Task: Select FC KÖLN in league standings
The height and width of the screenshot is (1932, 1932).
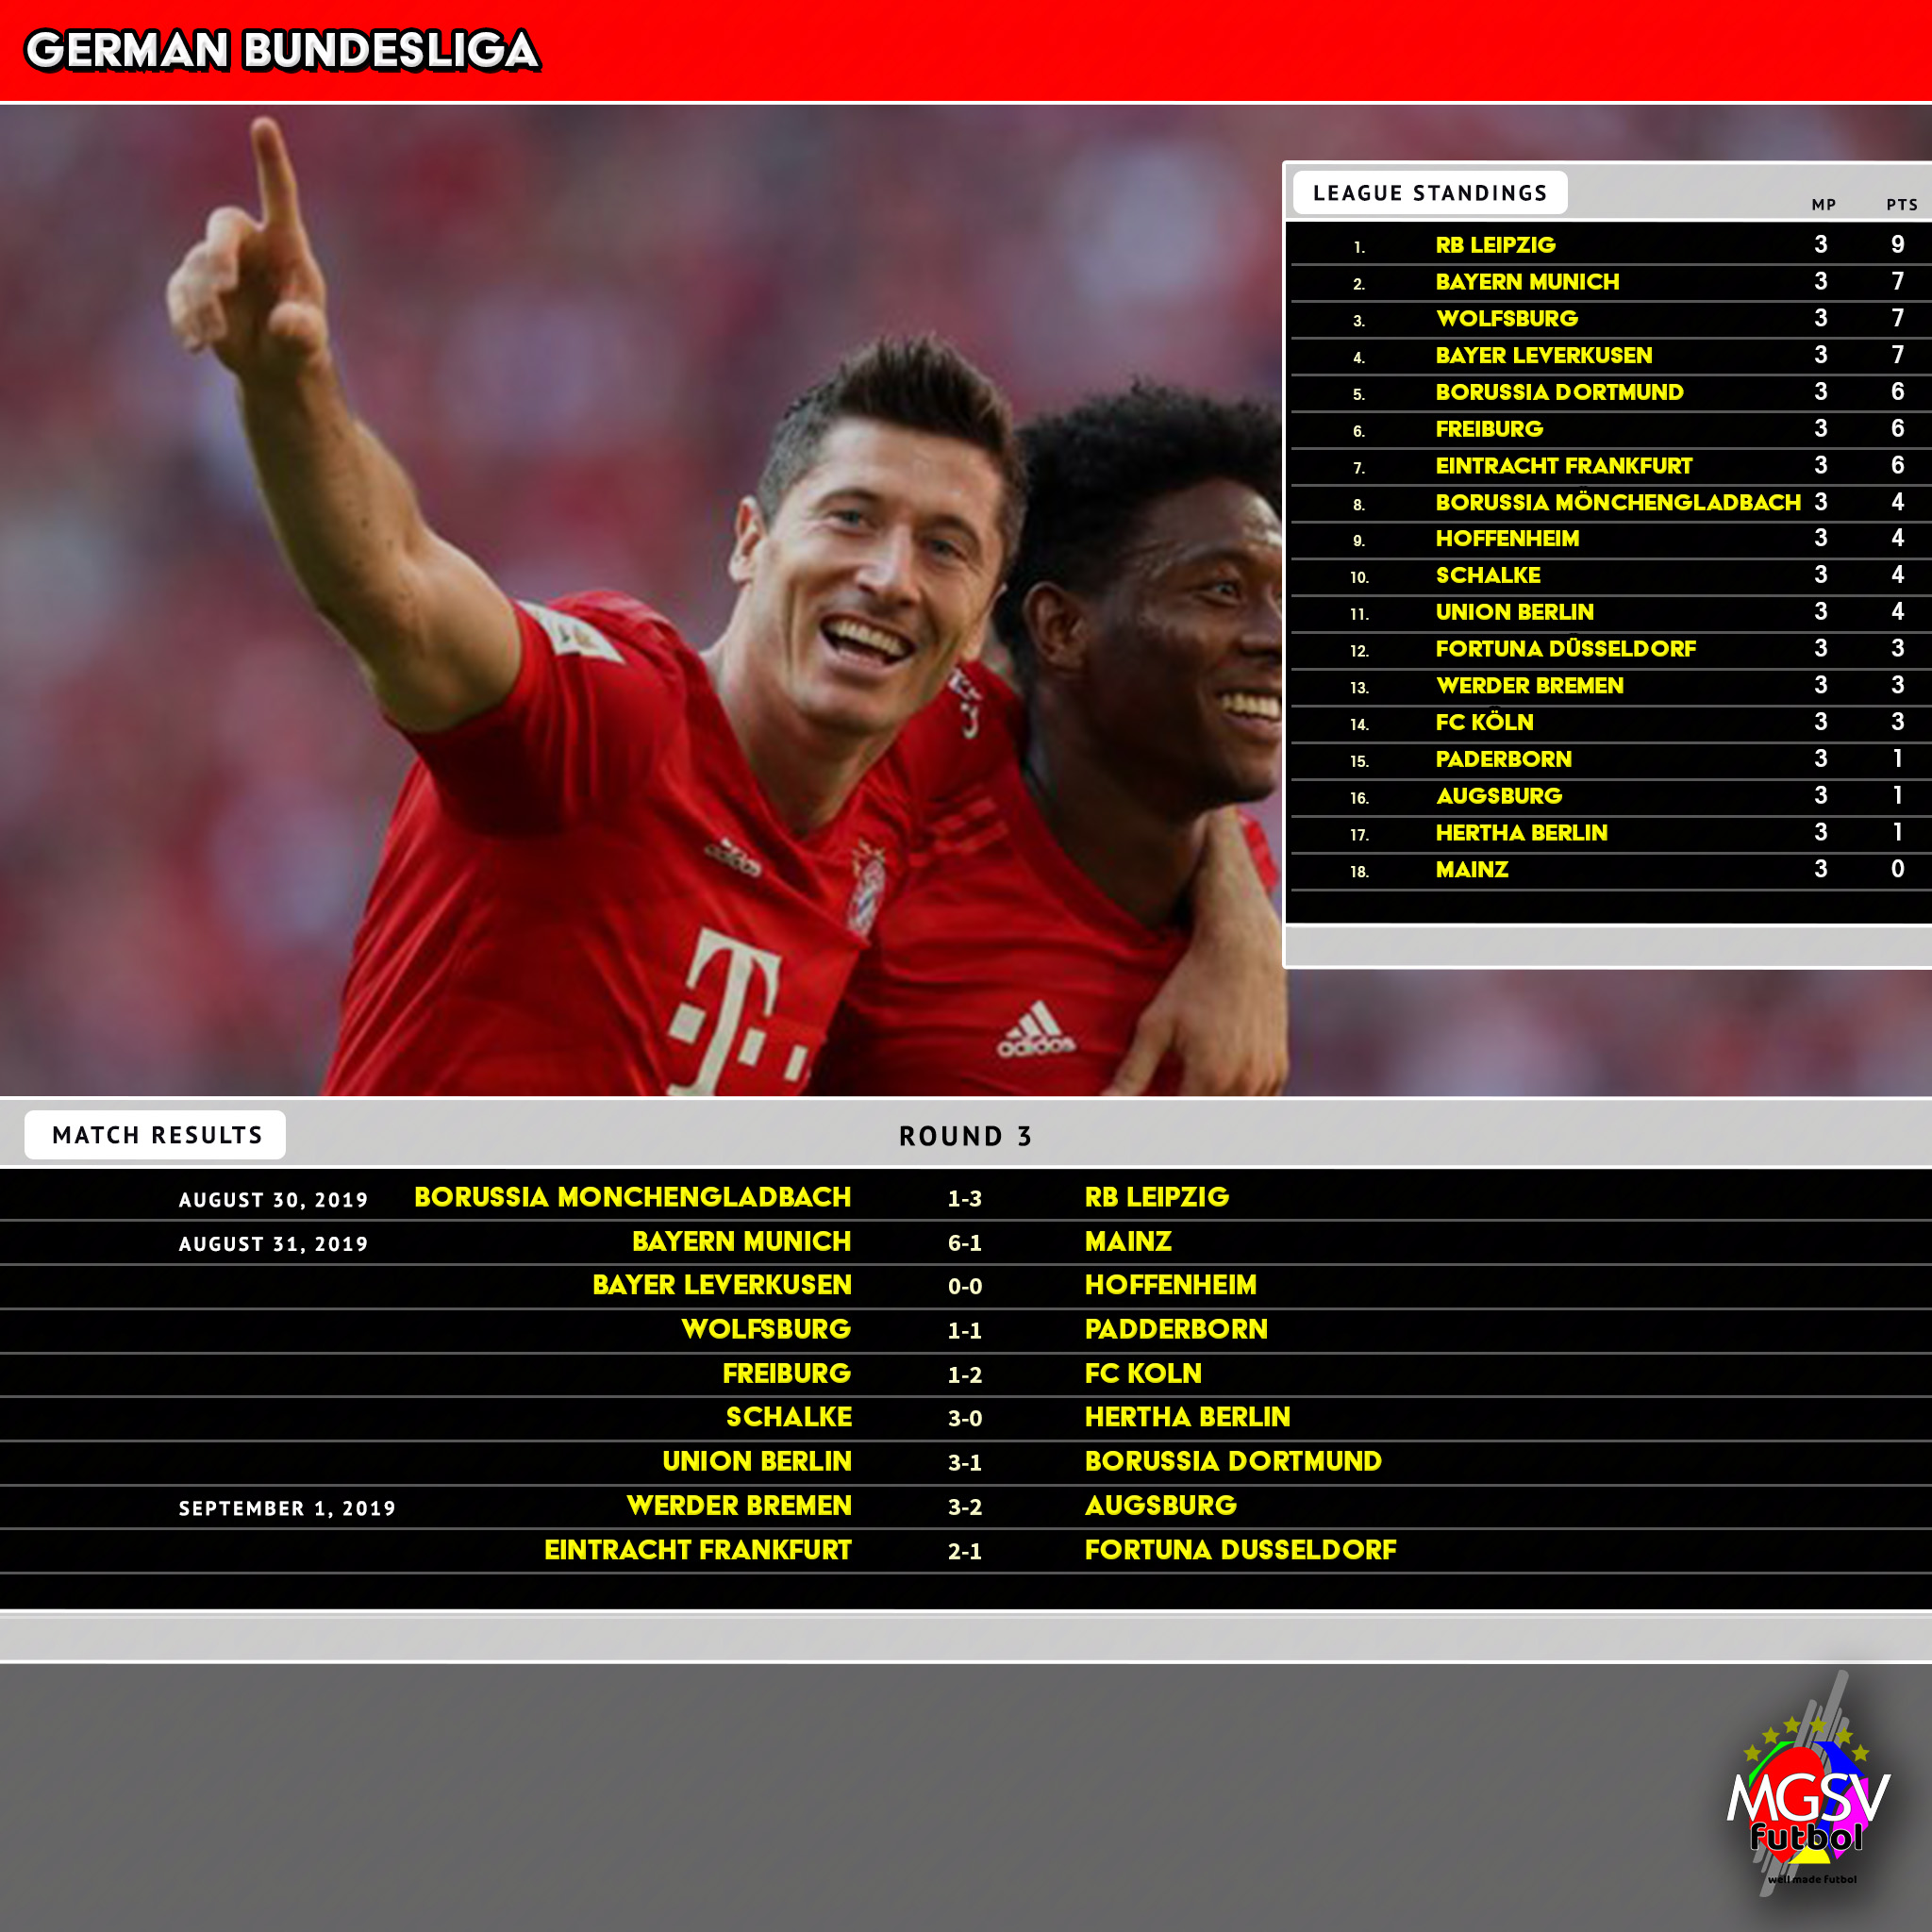Action: click(x=1484, y=722)
